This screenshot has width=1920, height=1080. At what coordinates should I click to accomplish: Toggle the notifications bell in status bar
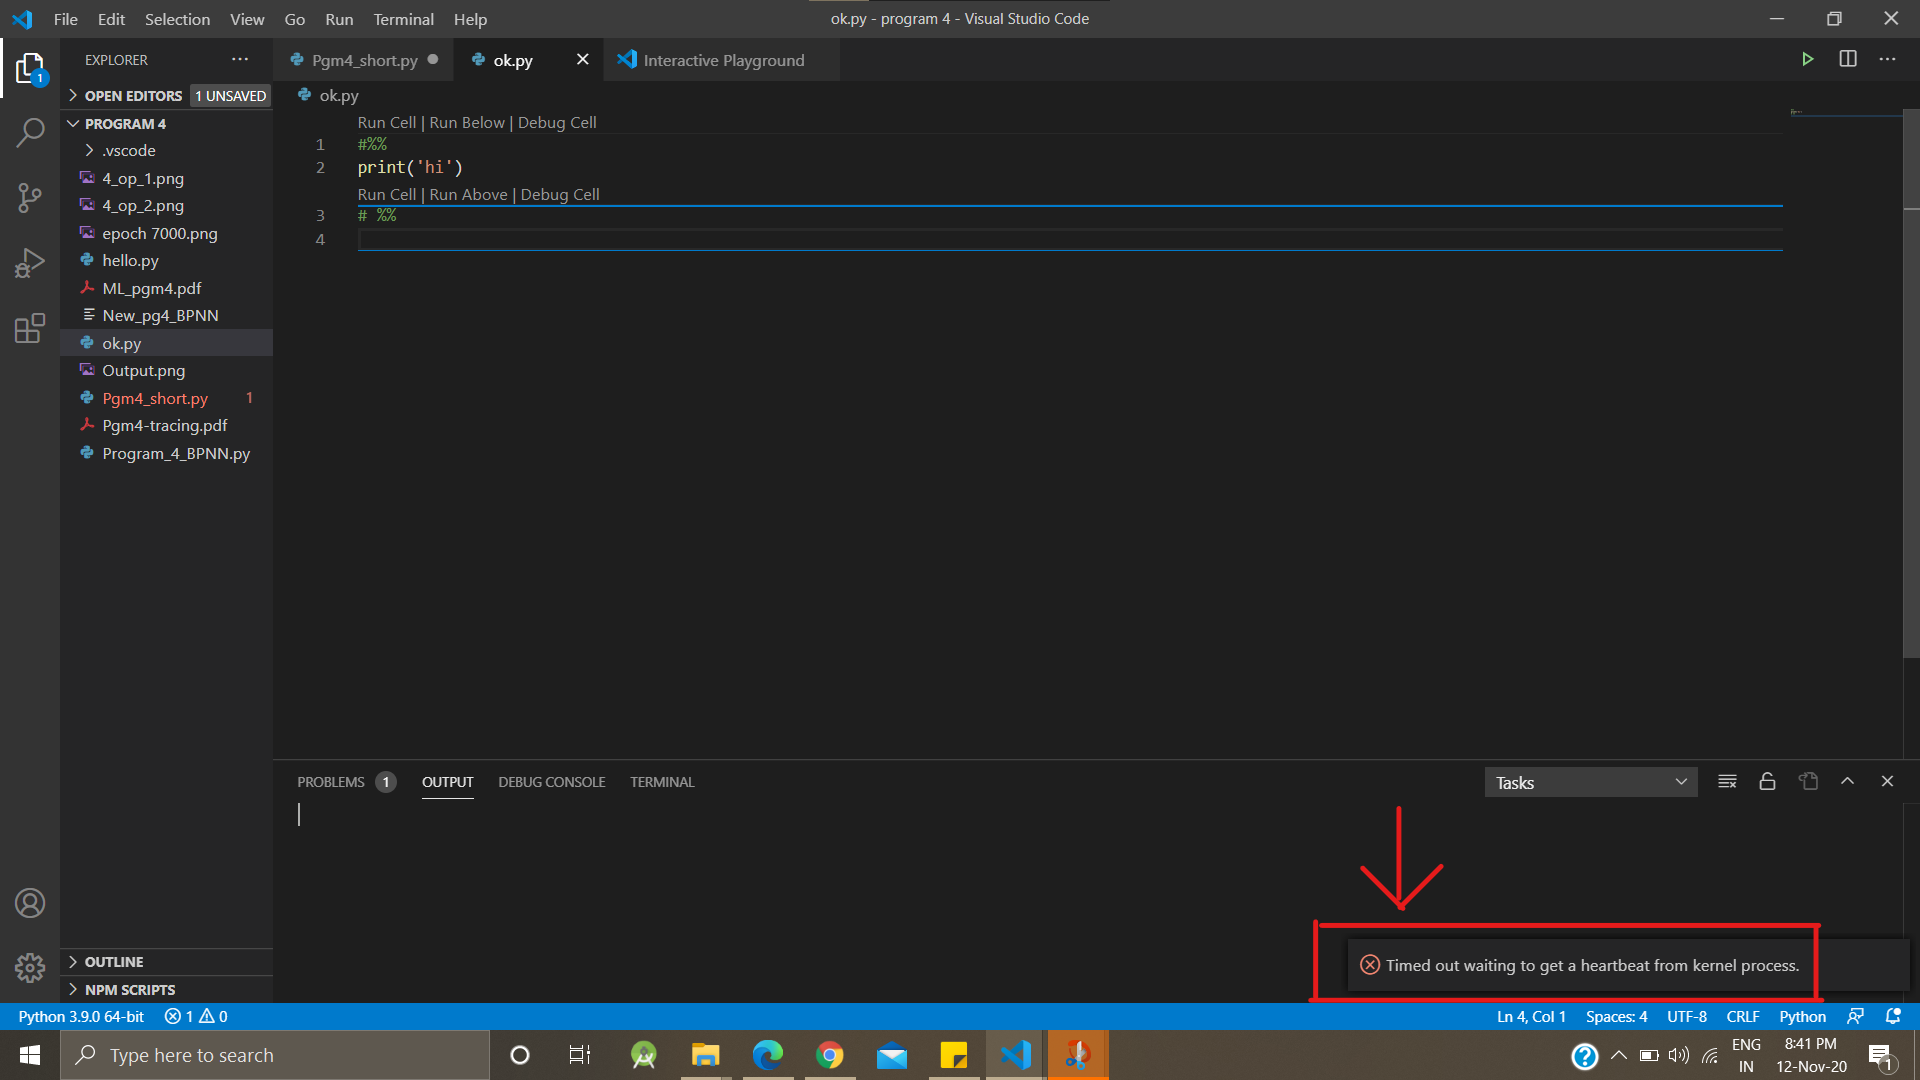coord(1893,1016)
